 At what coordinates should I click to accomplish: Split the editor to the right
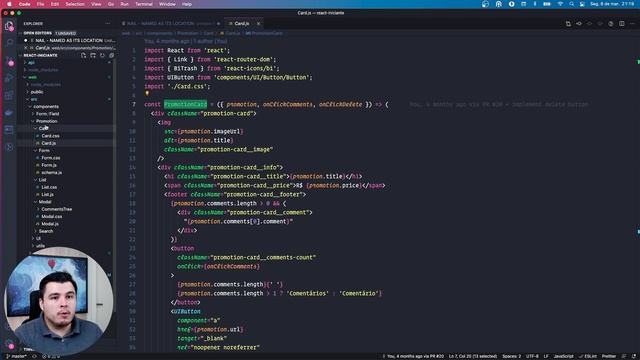pos(621,24)
